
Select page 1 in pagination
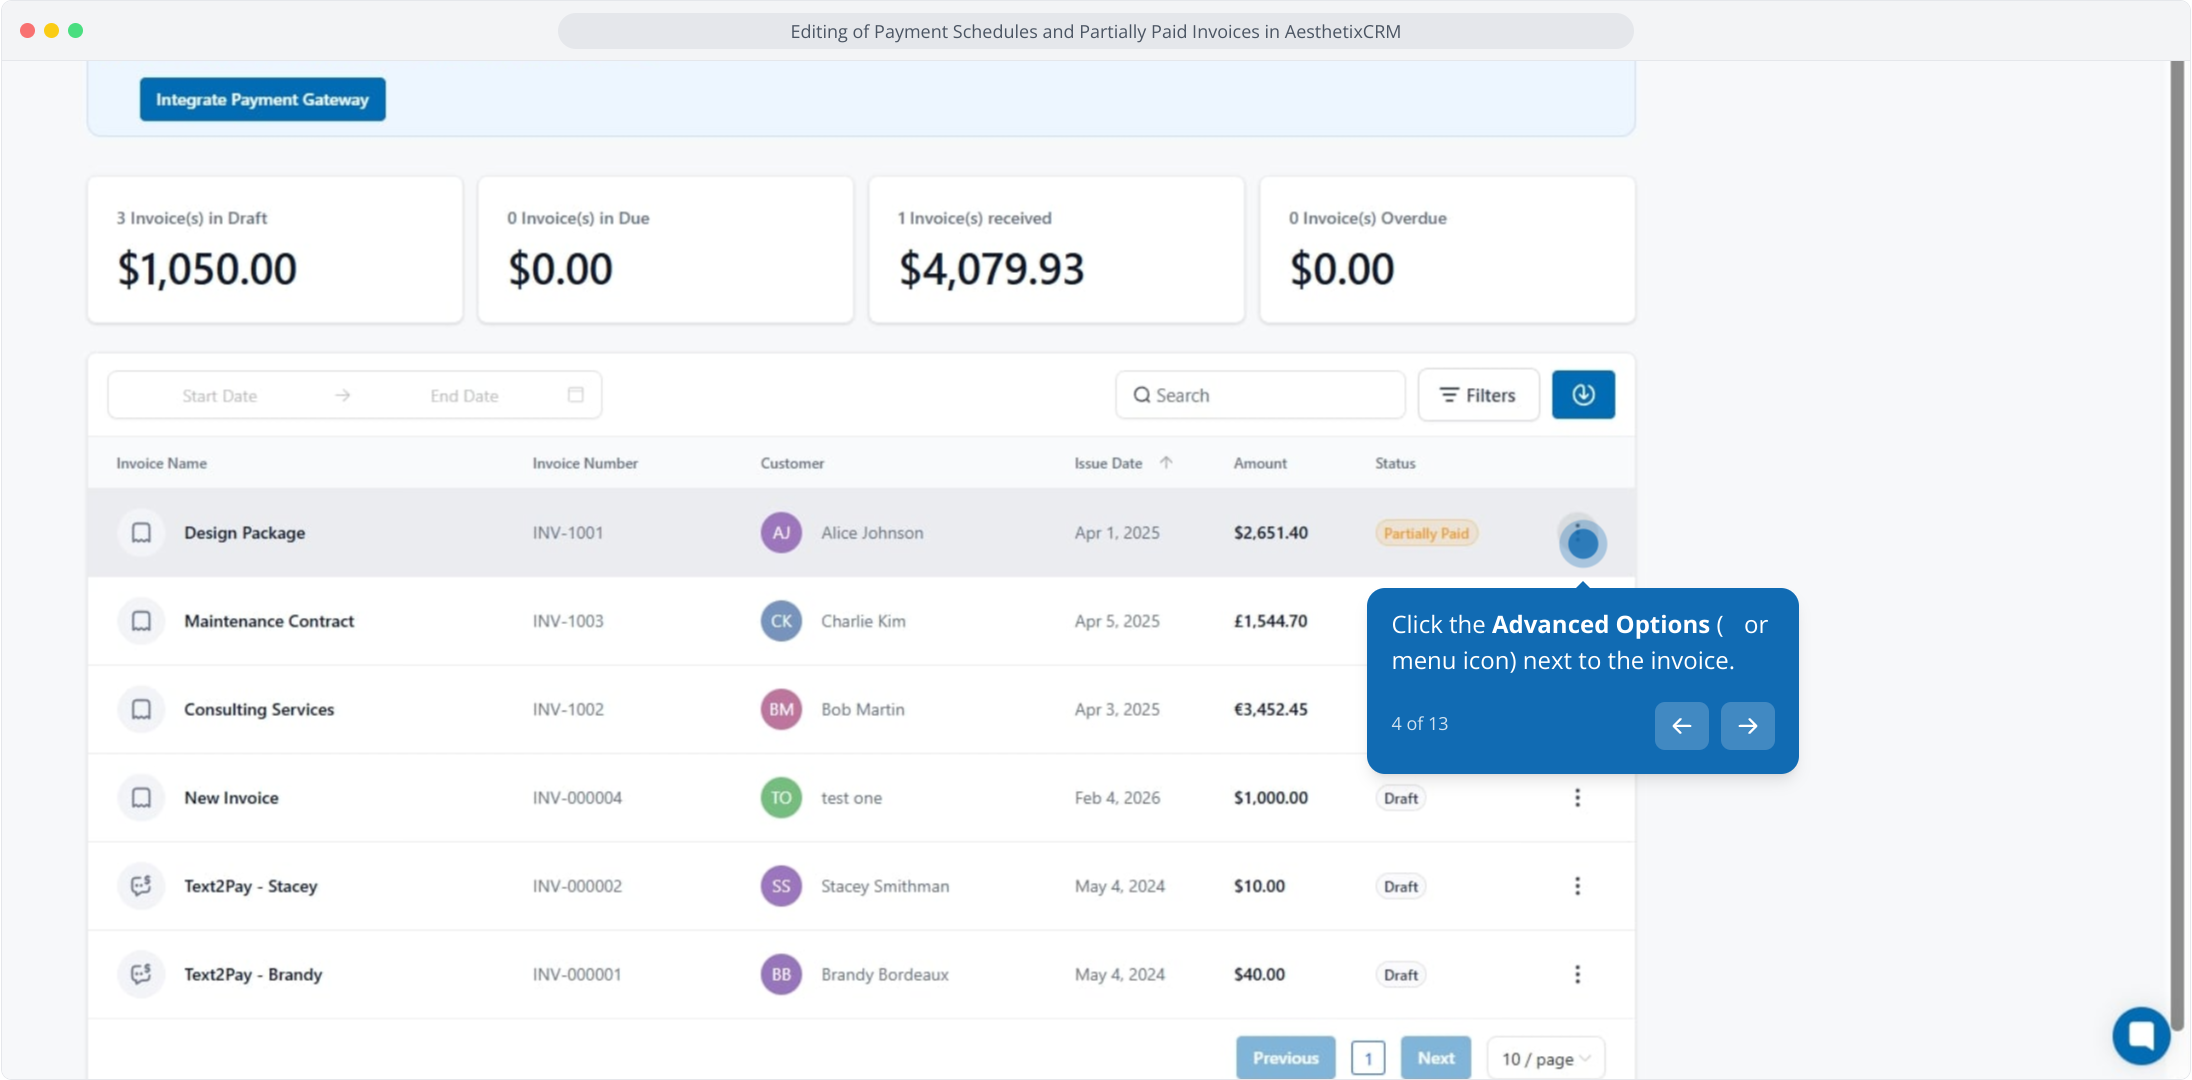(1367, 1058)
